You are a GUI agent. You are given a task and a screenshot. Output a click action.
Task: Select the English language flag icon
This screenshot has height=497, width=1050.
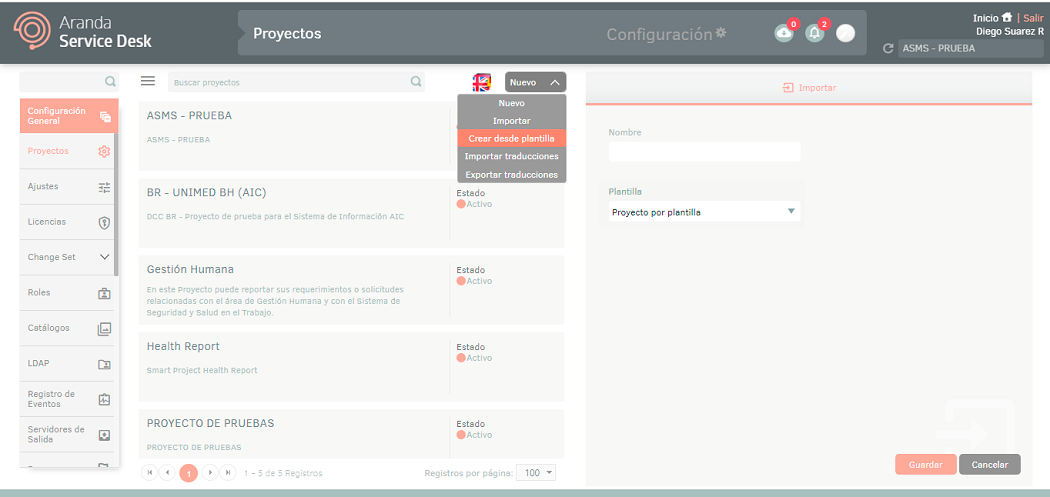pos(482,83)
